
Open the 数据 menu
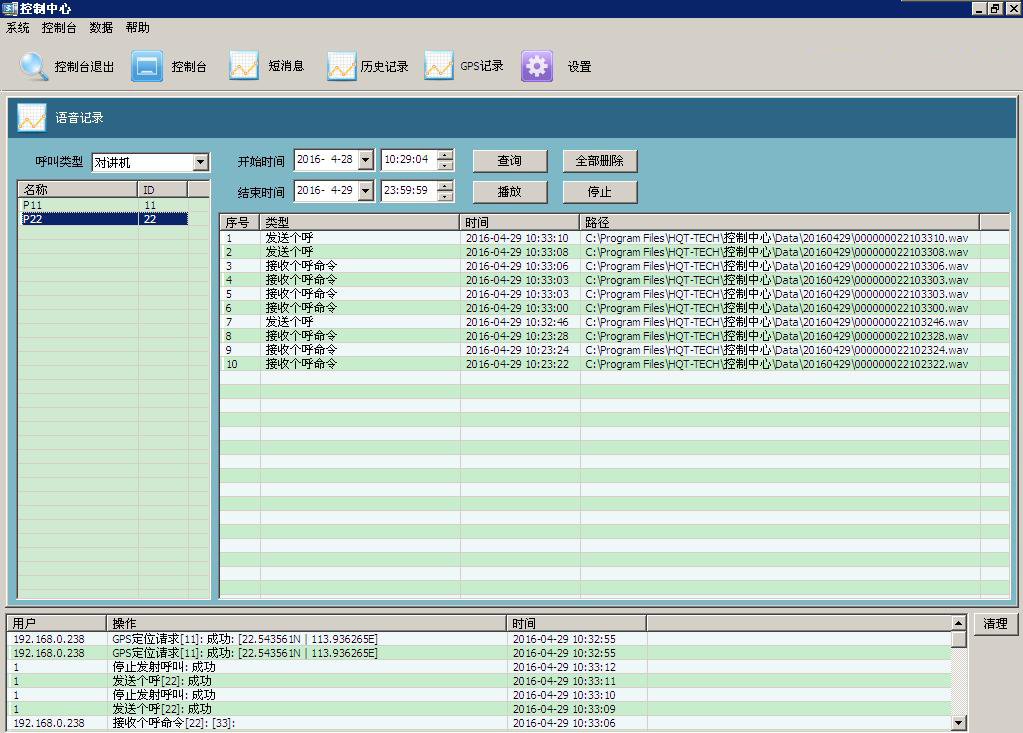101,27
